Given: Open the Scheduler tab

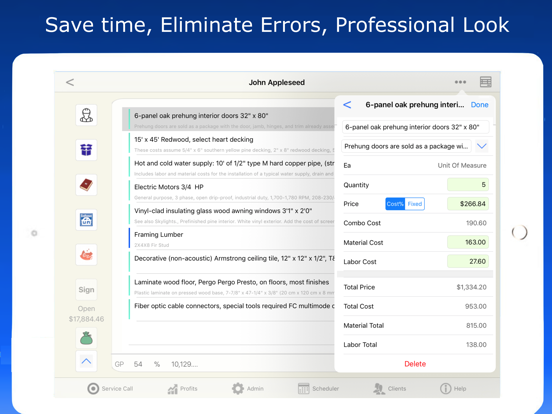Looking at the screenshot, I should [x=318, y=388].
